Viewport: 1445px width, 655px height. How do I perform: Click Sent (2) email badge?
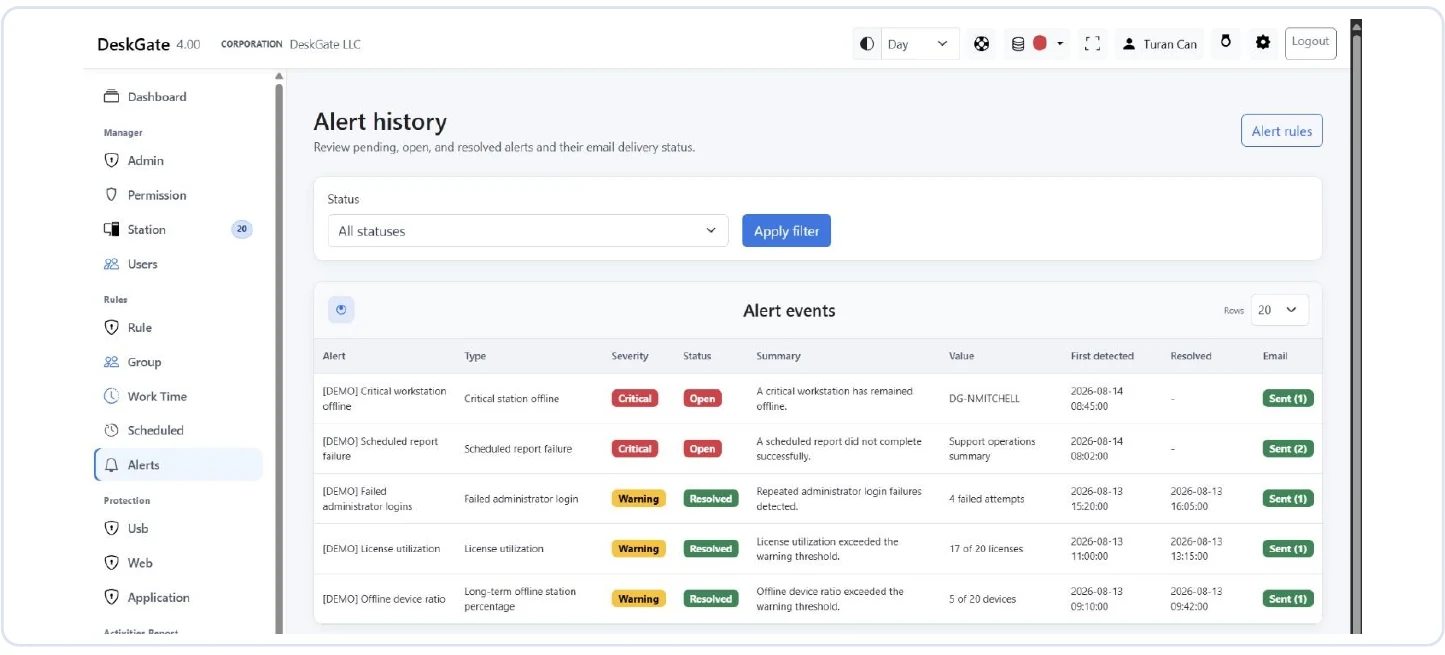point(1288,449)
